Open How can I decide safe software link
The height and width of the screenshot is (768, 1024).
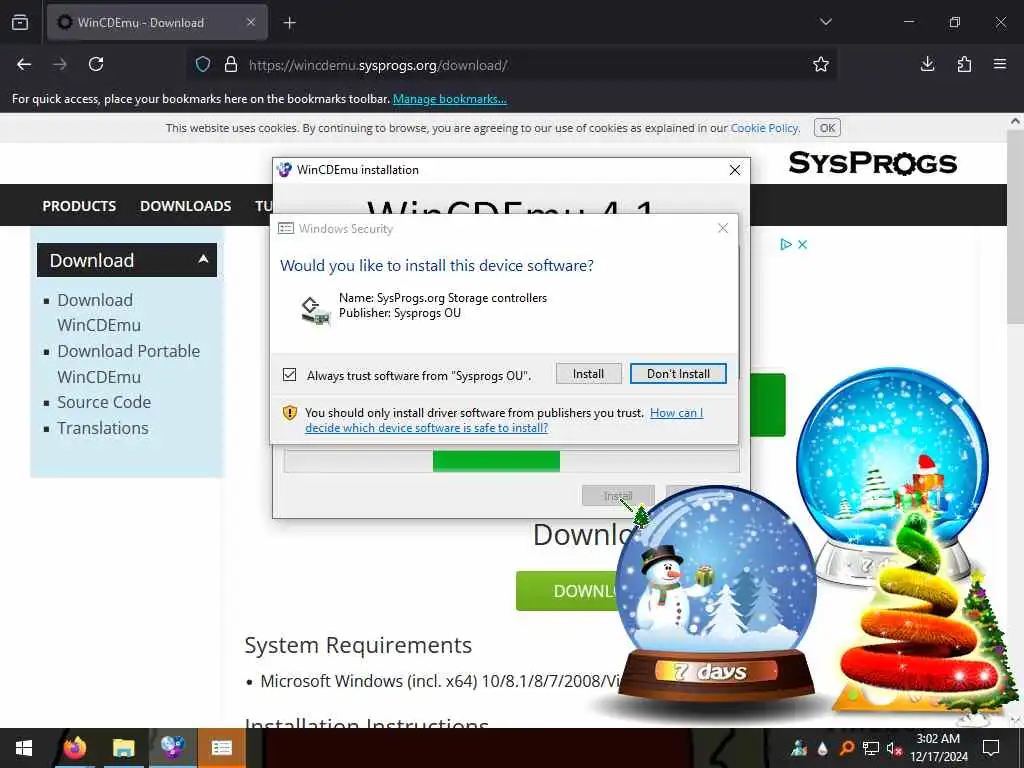(x=504, y=420)
